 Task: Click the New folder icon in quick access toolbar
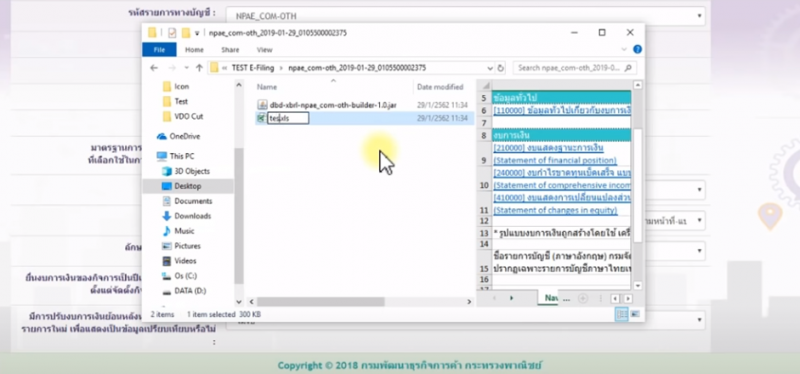tap(186, 33)
